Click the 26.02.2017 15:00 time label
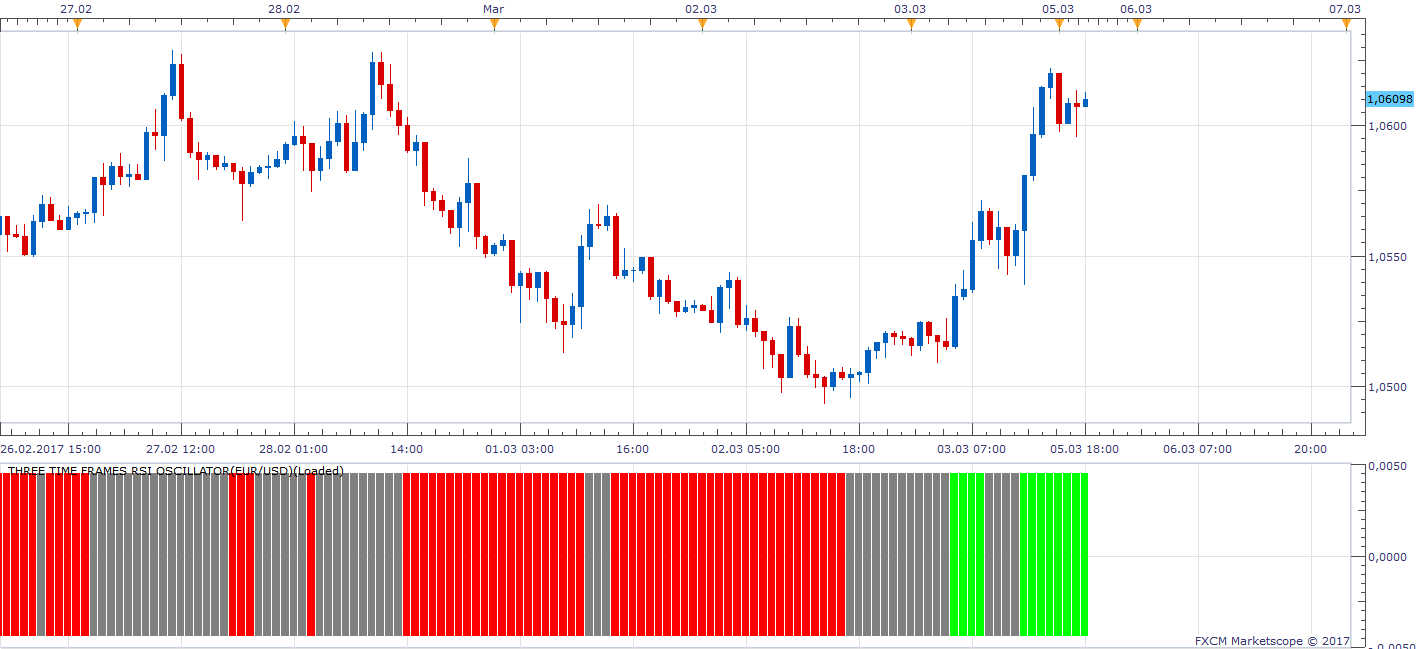Screen dimensions: 1423x649 point(50,449)
